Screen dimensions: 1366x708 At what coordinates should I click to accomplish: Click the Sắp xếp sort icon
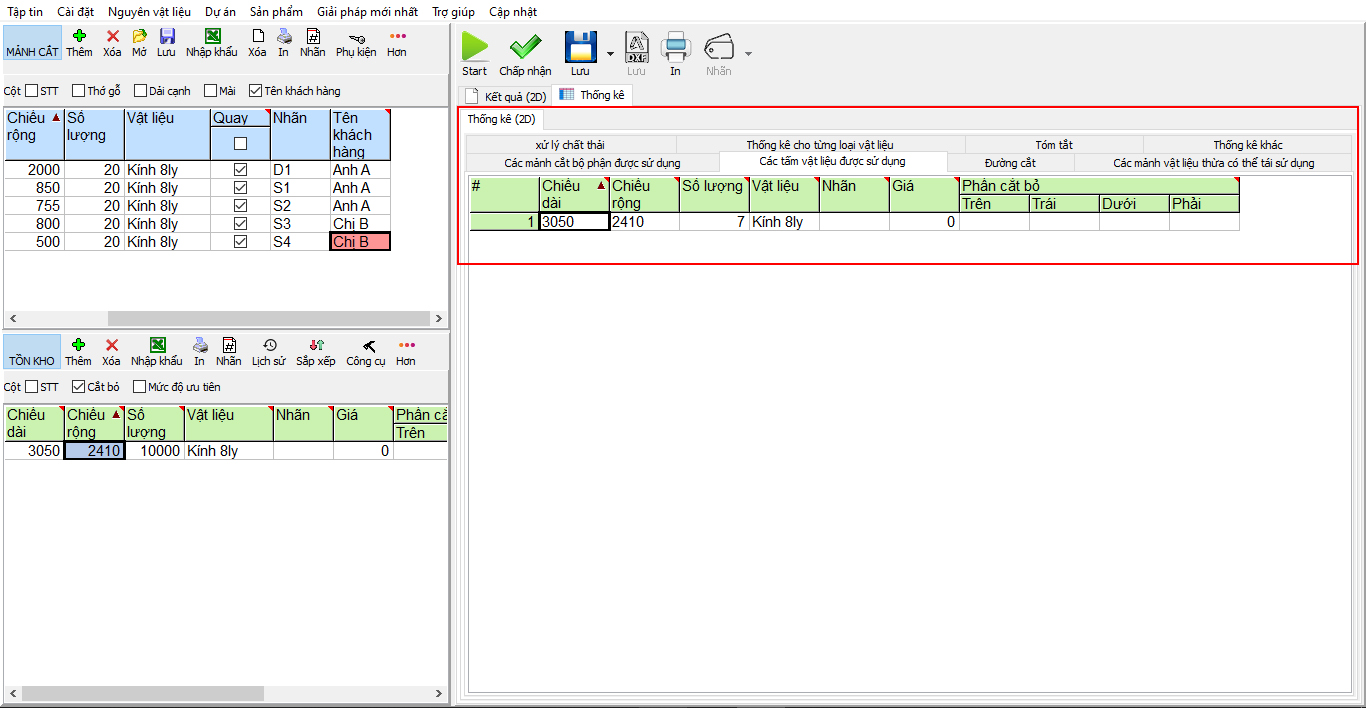coord(316,345)
